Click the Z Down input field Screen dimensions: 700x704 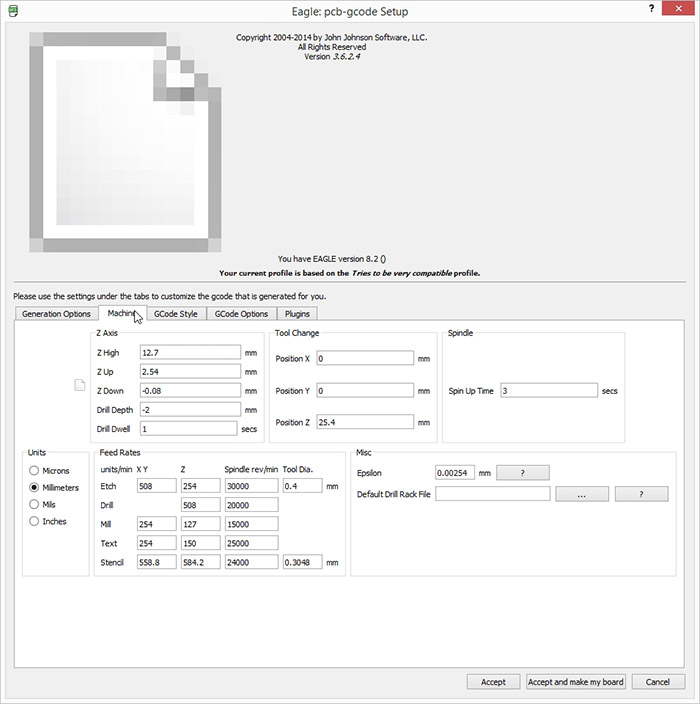190,391
